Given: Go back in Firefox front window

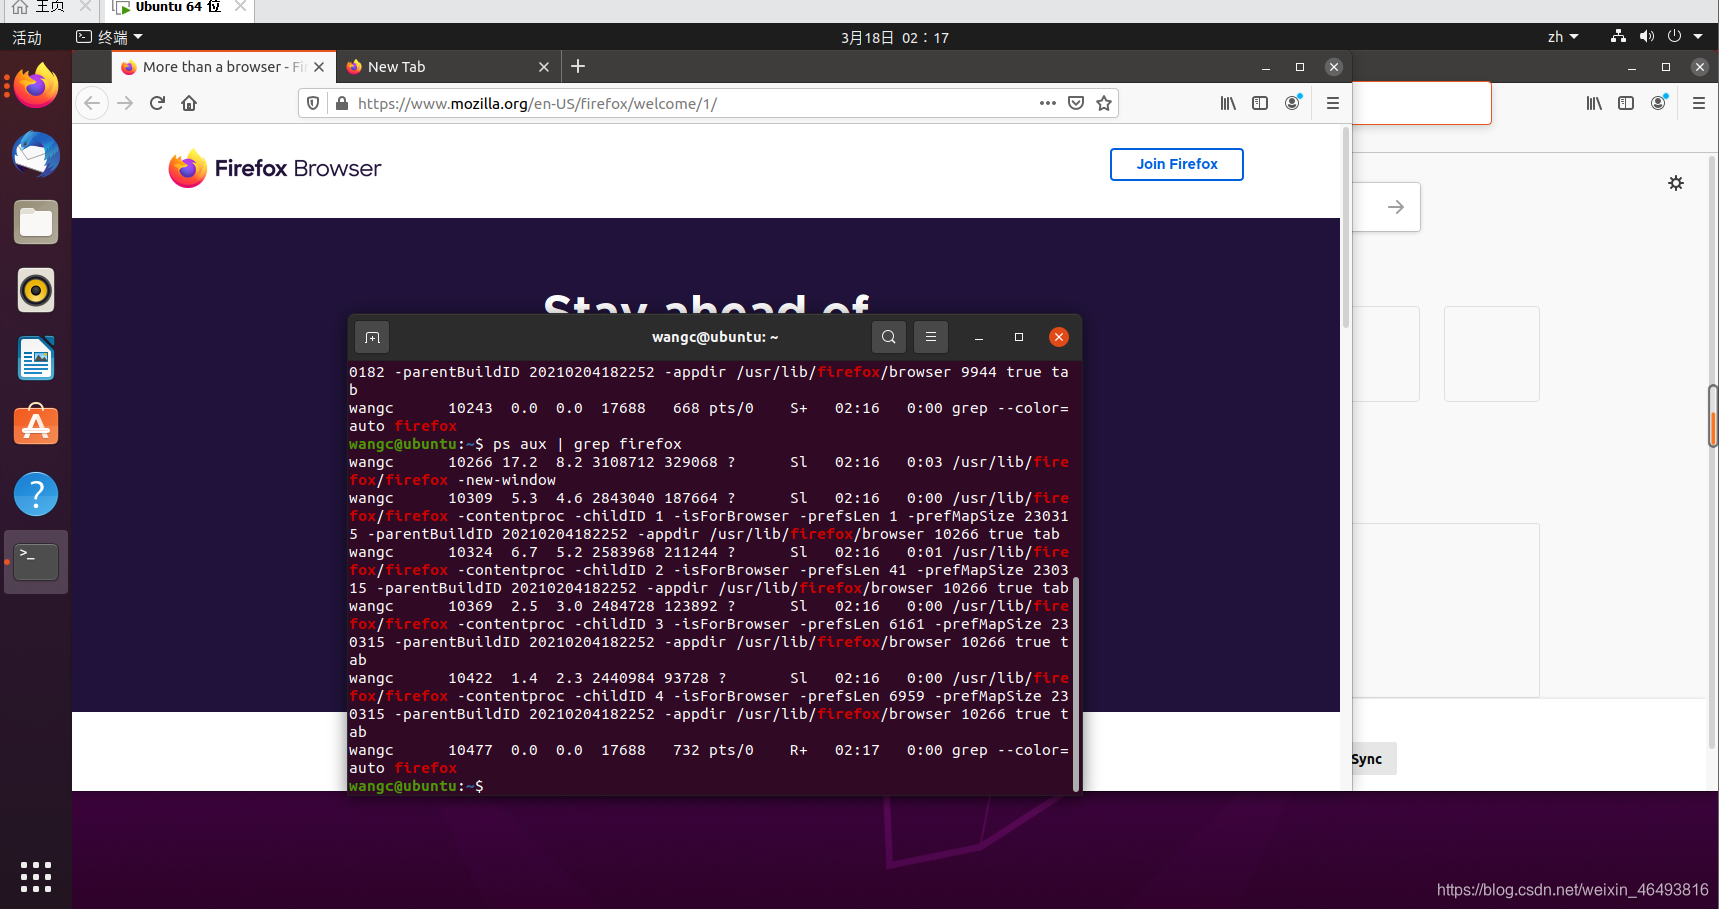Looking at the screenshot, I should pos(92,103).
